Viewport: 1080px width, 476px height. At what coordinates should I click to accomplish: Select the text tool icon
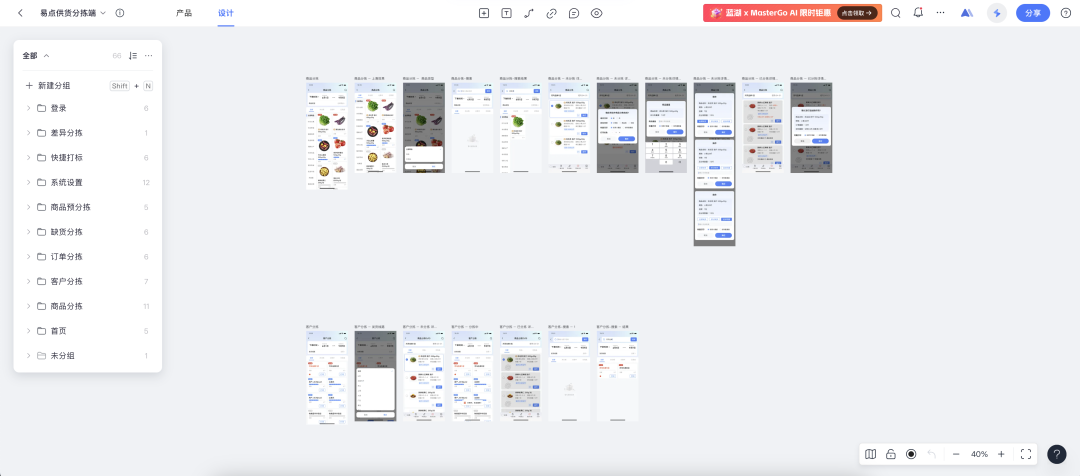tap(506, 13)
